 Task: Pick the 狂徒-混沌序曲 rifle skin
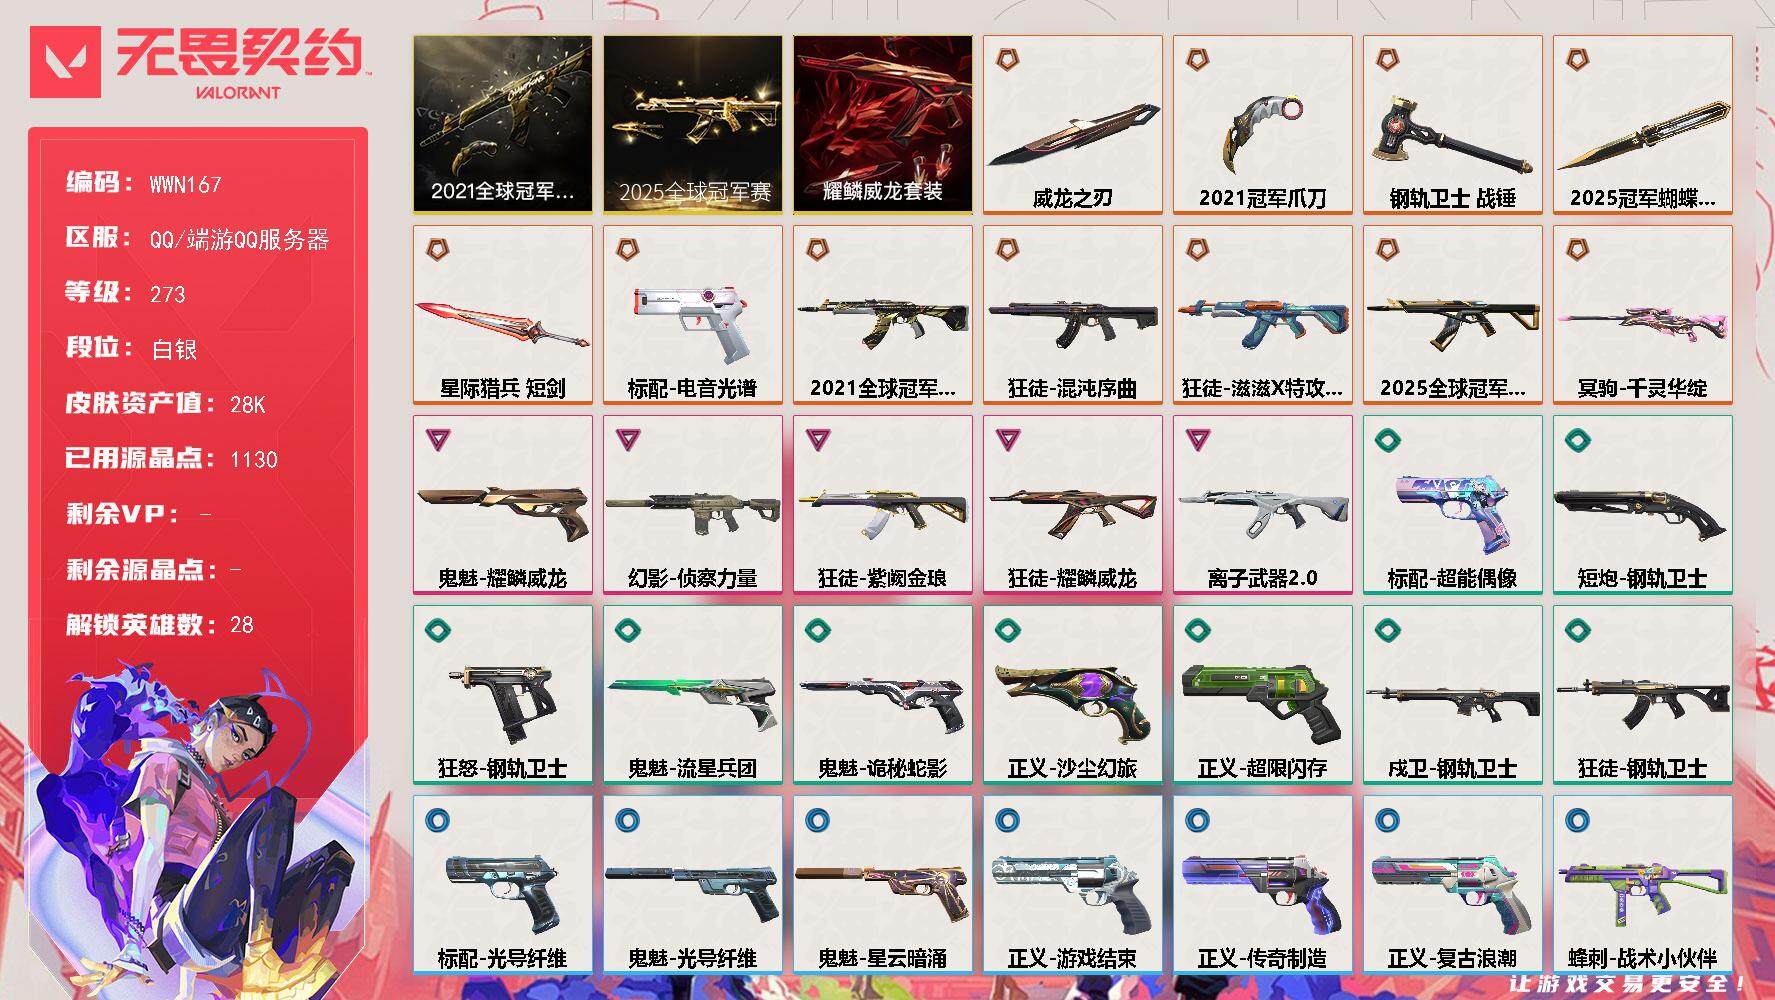(x=1072, y=315)
